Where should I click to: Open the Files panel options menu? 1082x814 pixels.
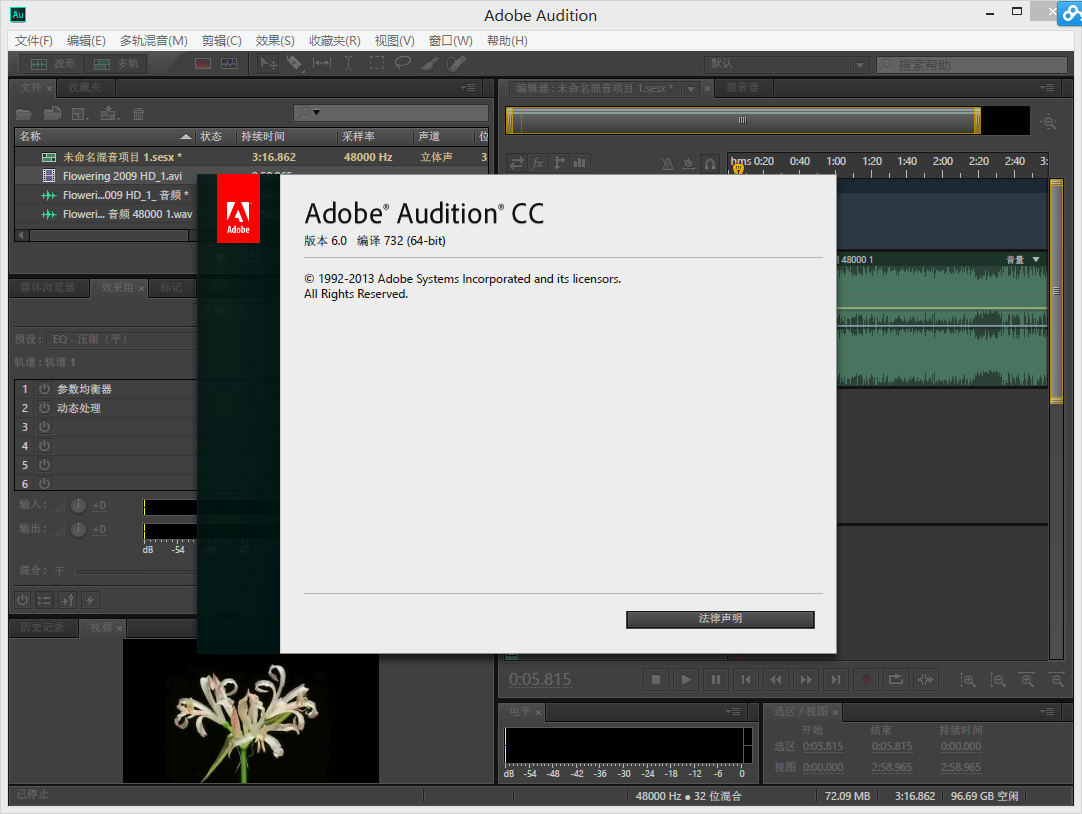coord(469,88)
